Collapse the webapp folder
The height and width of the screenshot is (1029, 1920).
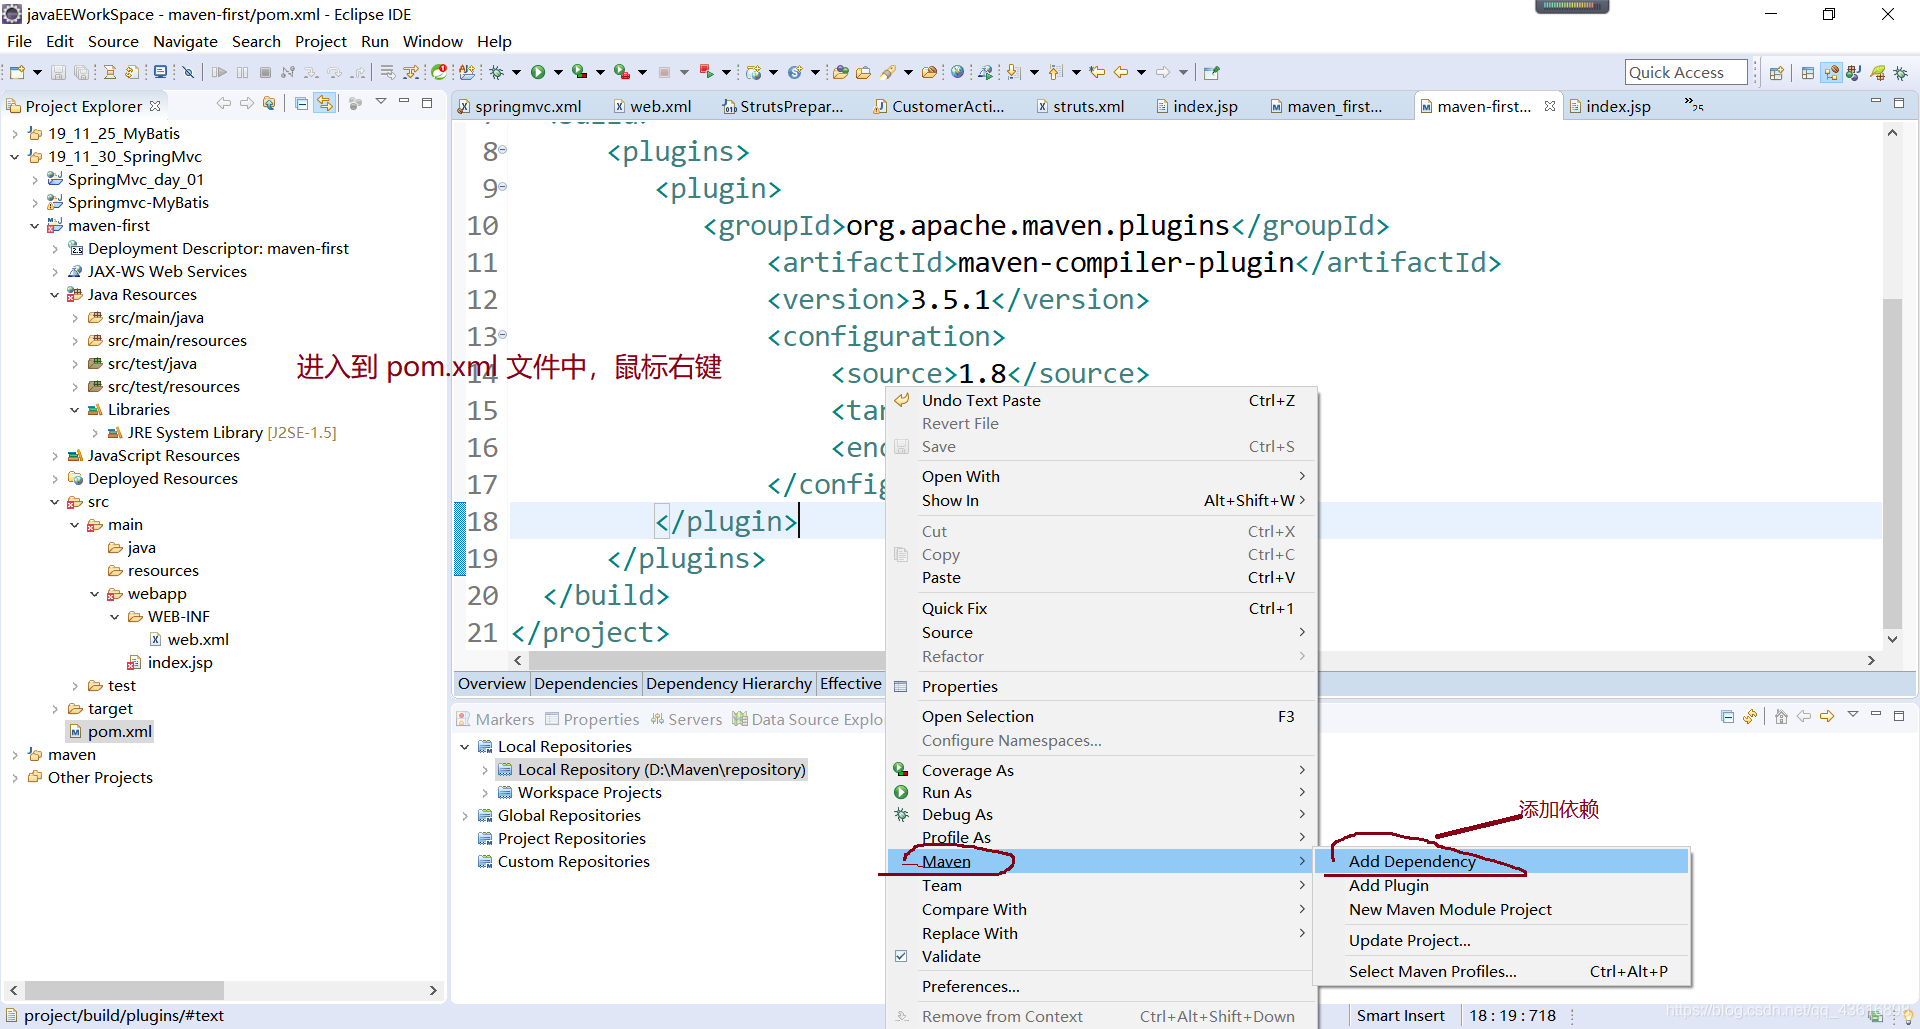(x=94, y=594)
